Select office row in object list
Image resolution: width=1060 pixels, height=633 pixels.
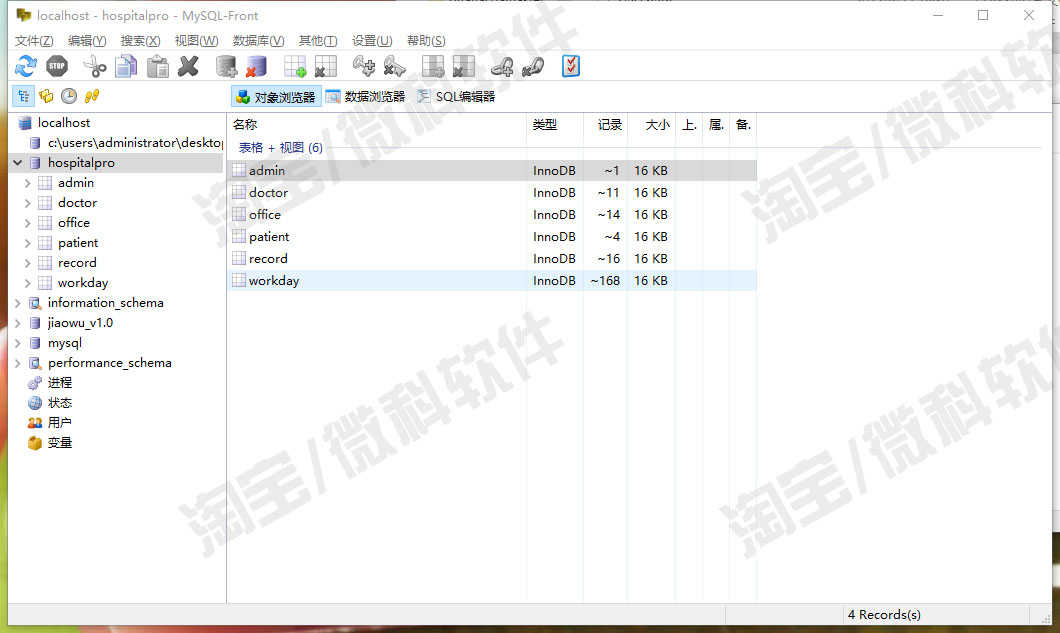coord(493,214)
